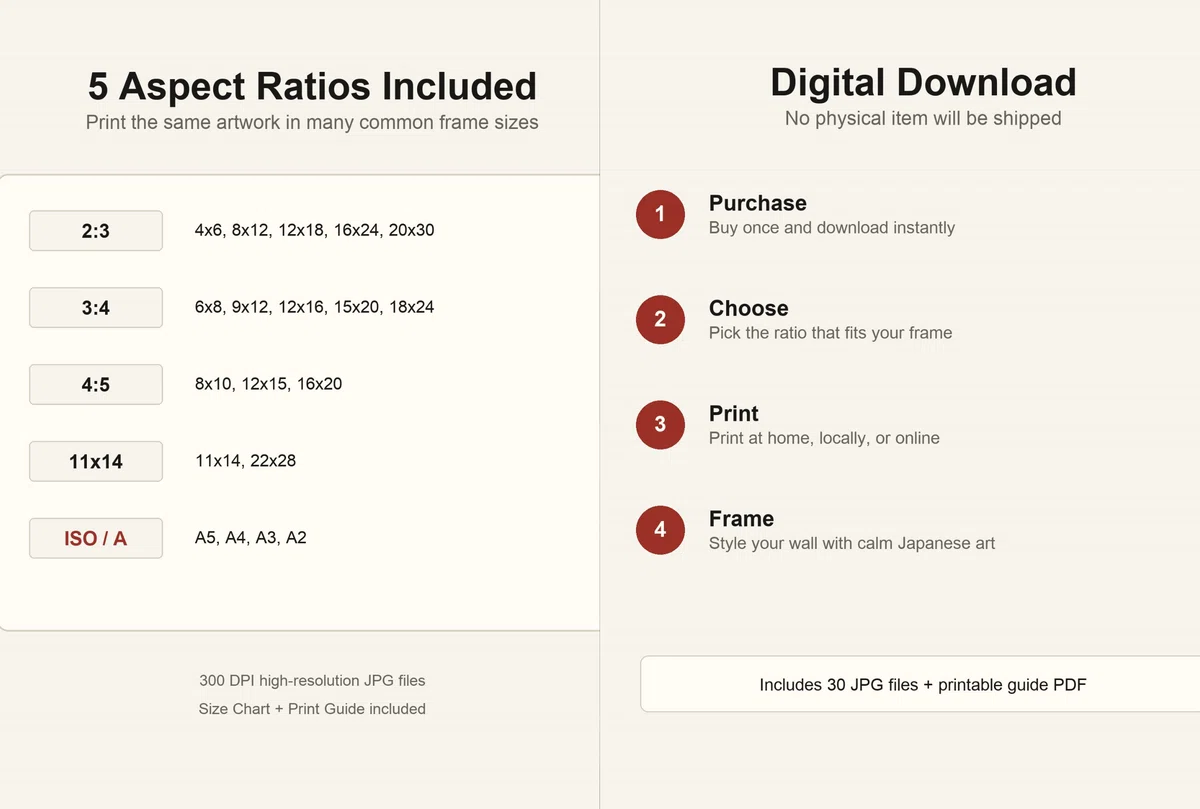
Task: Click the Choose step heading
Action: (749, 308)
